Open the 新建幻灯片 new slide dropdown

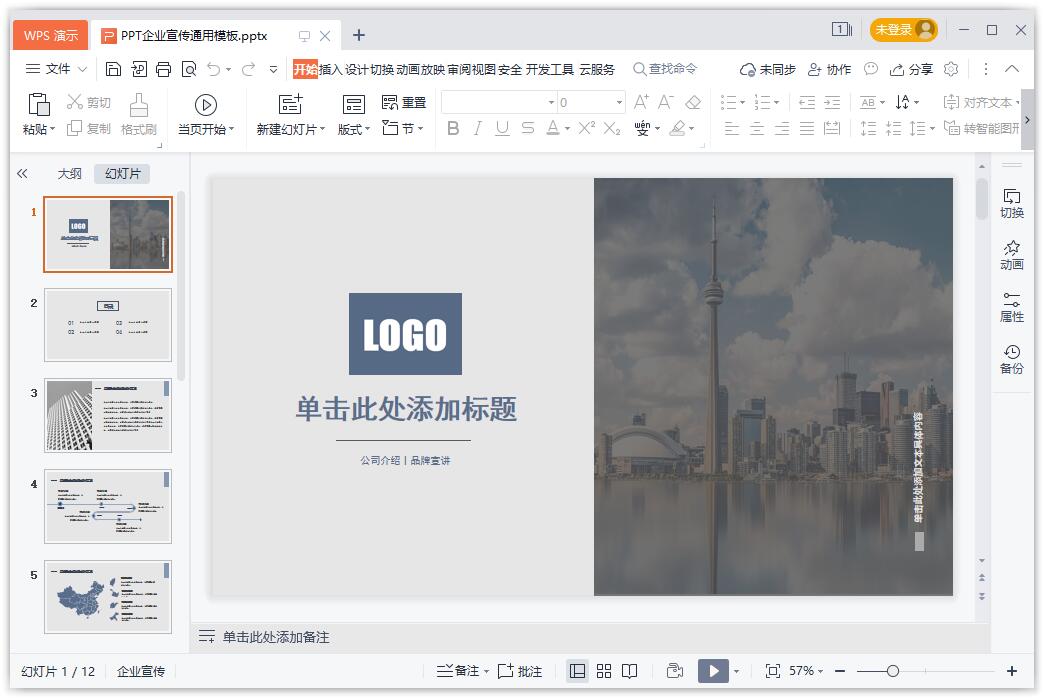click(290, 129)
